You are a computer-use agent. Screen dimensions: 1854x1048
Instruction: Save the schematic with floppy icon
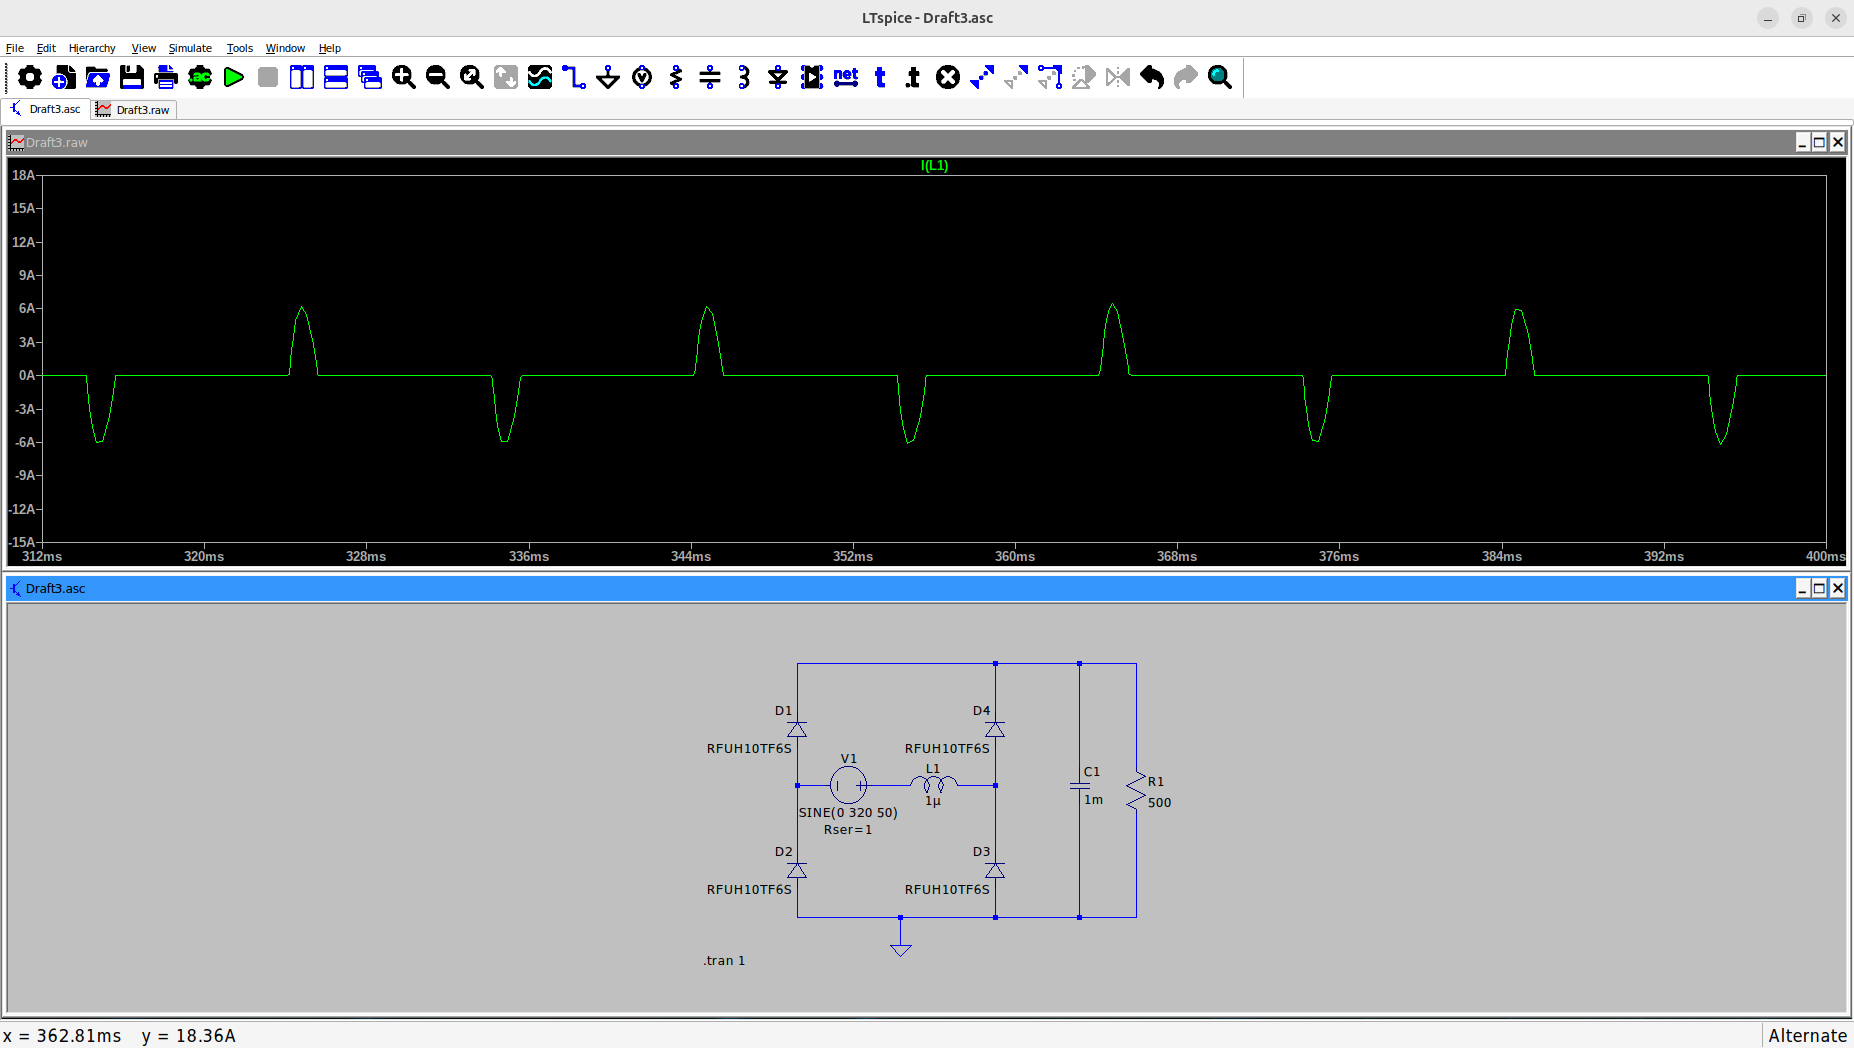click(x=132, y=77)
